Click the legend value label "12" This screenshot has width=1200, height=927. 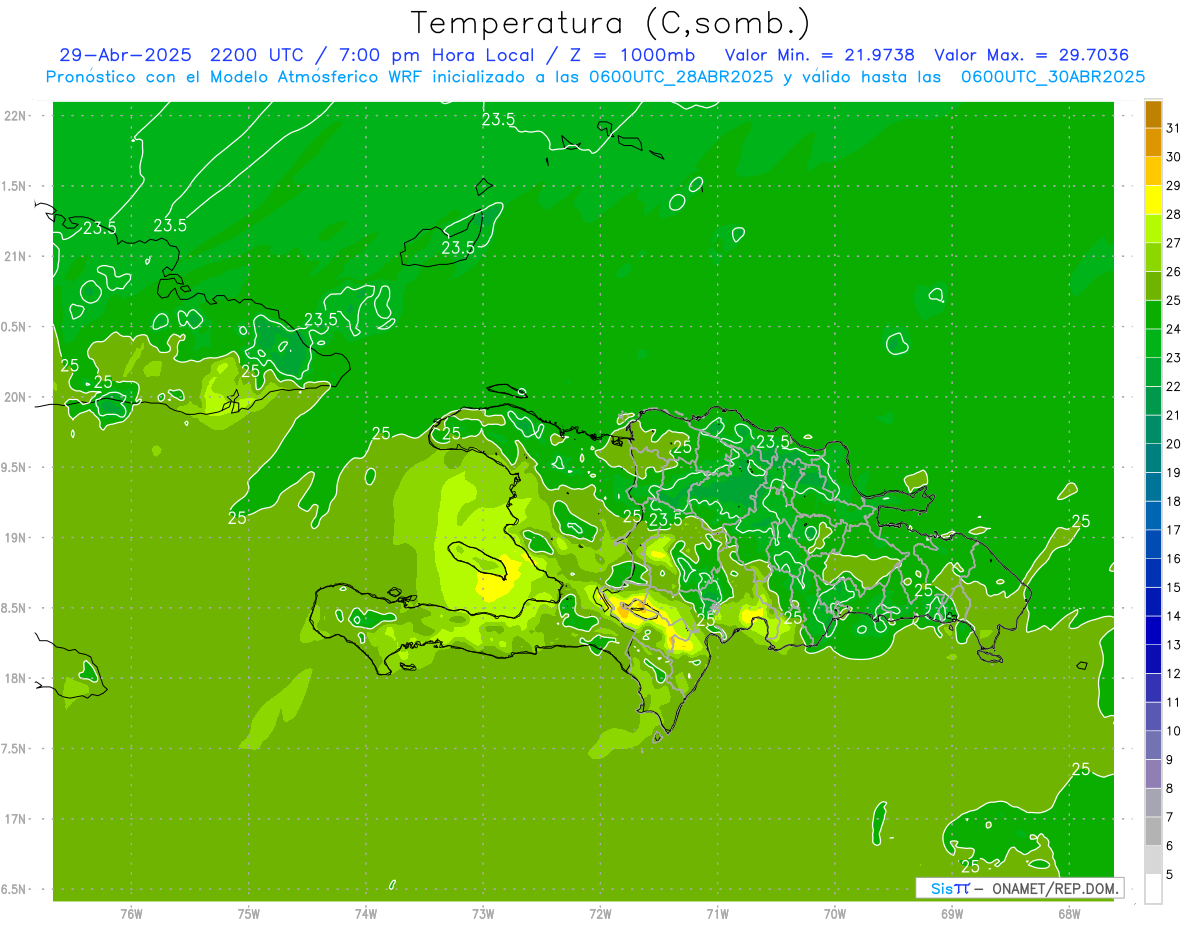coord(1173,673)
